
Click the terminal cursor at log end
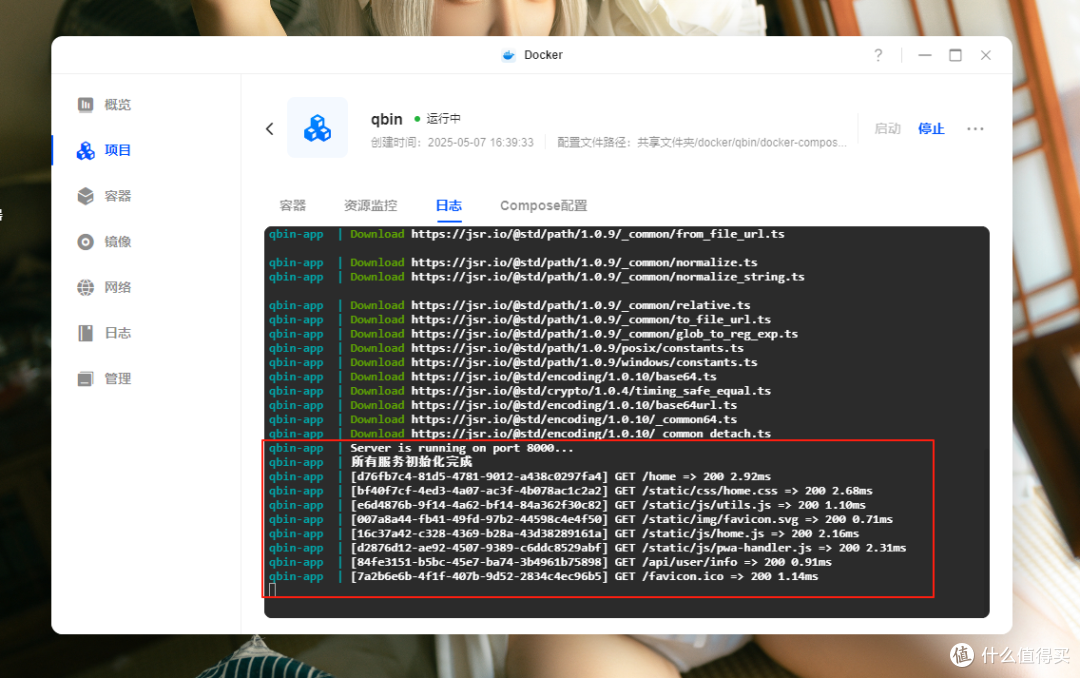click(272, 590)
